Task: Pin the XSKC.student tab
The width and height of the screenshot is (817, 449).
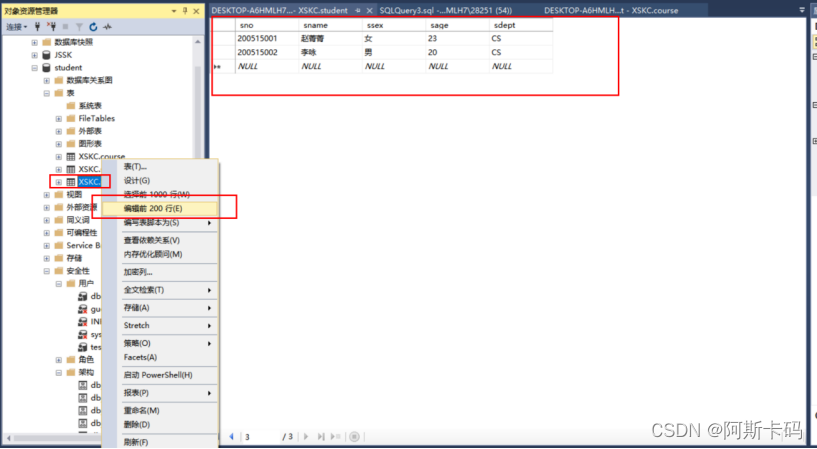Action: coord(357,10)
